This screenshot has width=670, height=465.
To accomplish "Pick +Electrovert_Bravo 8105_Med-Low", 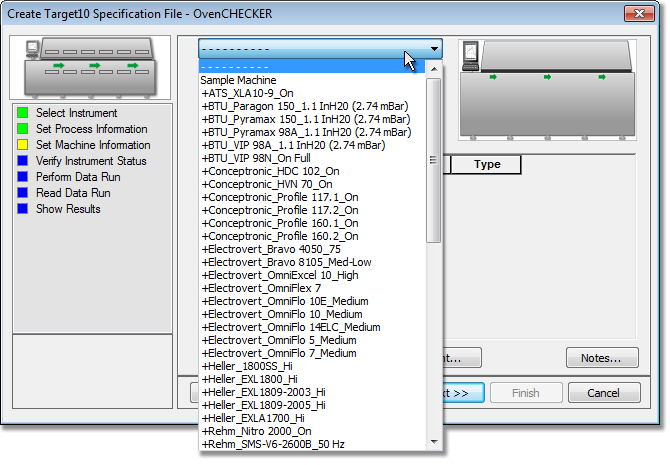I will click(x=312, y=262).
